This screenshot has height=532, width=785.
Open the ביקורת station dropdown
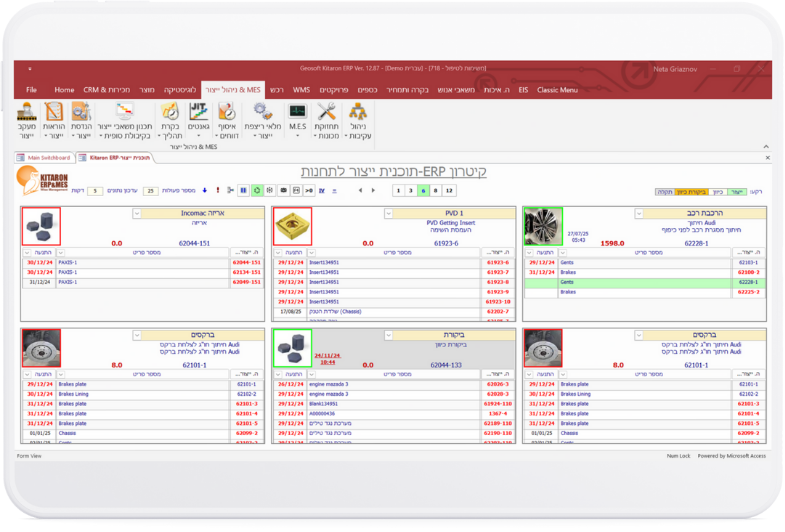pyautogui.click(x=388, y=335)
